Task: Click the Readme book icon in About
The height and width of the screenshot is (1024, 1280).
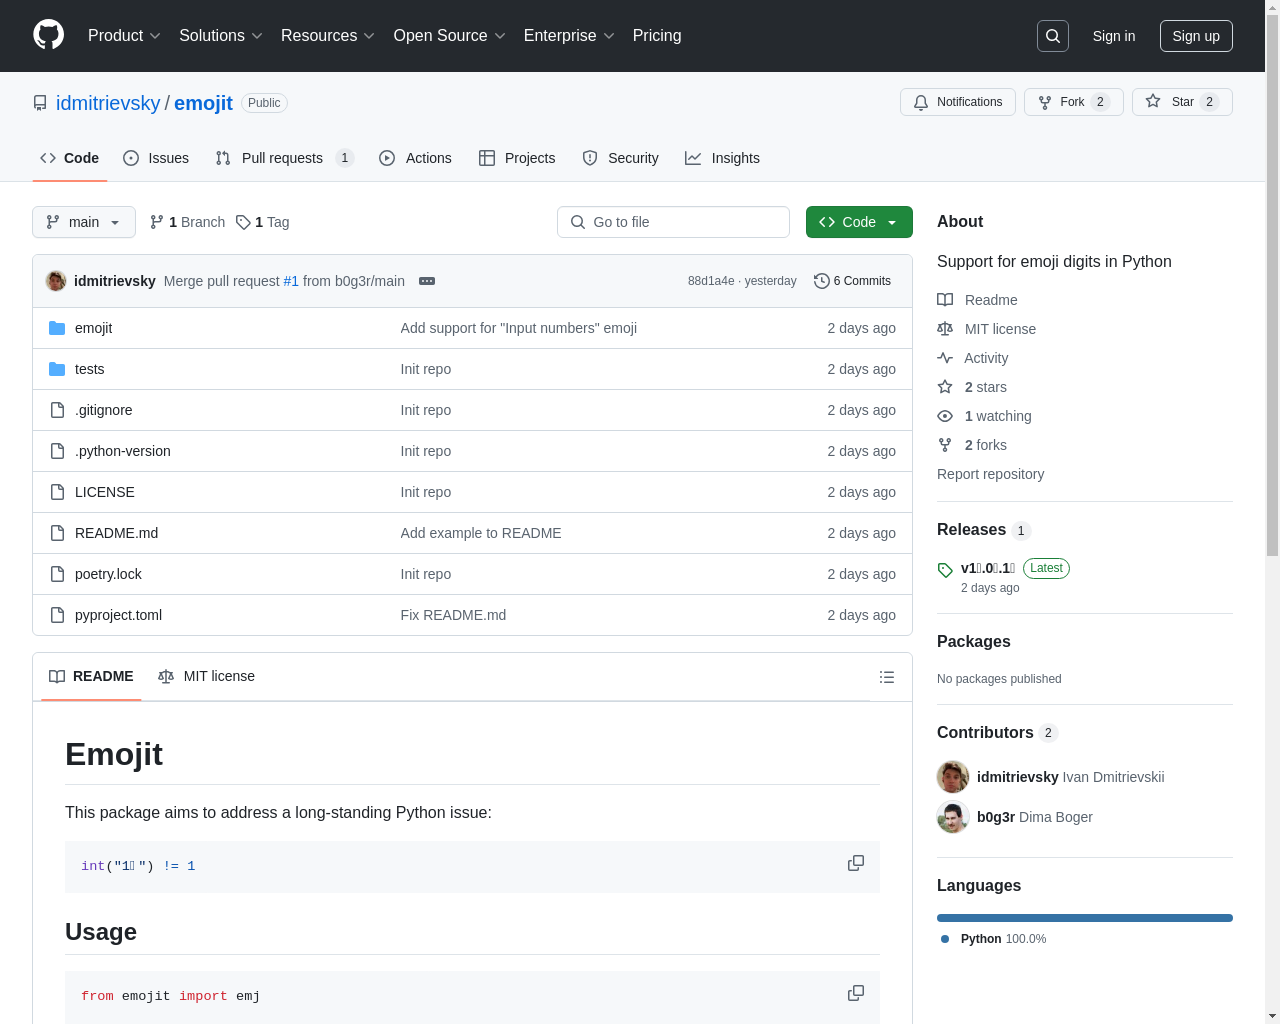Action: pyautogui.click(x=945, y=300)
